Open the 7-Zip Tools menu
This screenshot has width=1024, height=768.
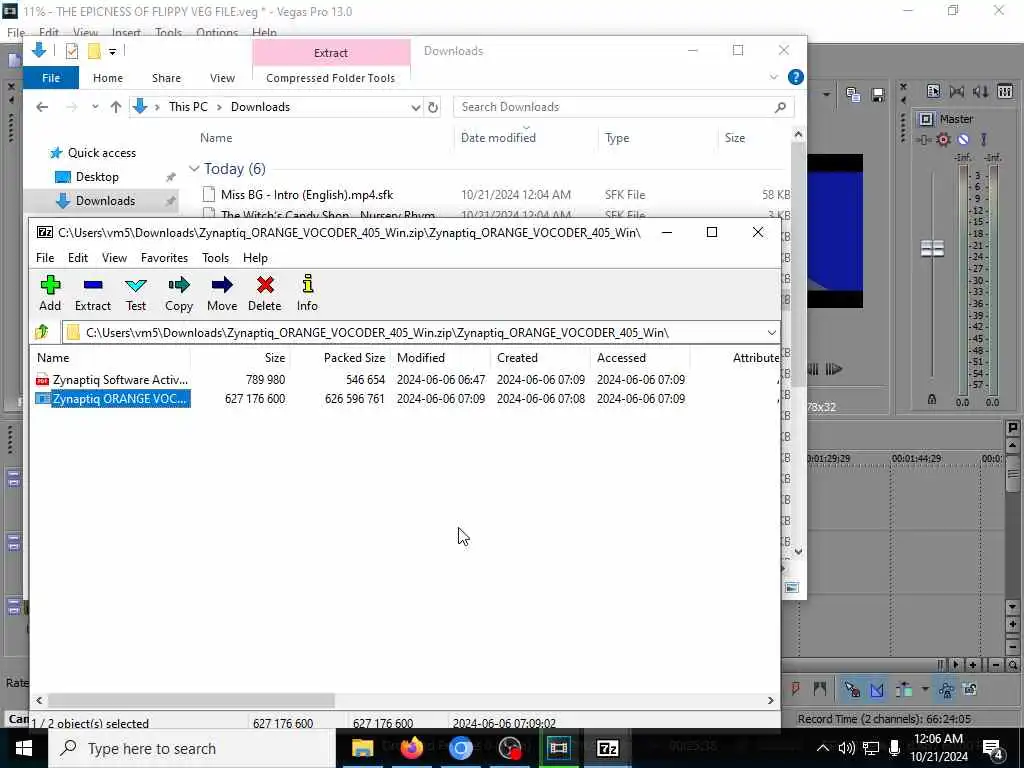tap(216, 258)
